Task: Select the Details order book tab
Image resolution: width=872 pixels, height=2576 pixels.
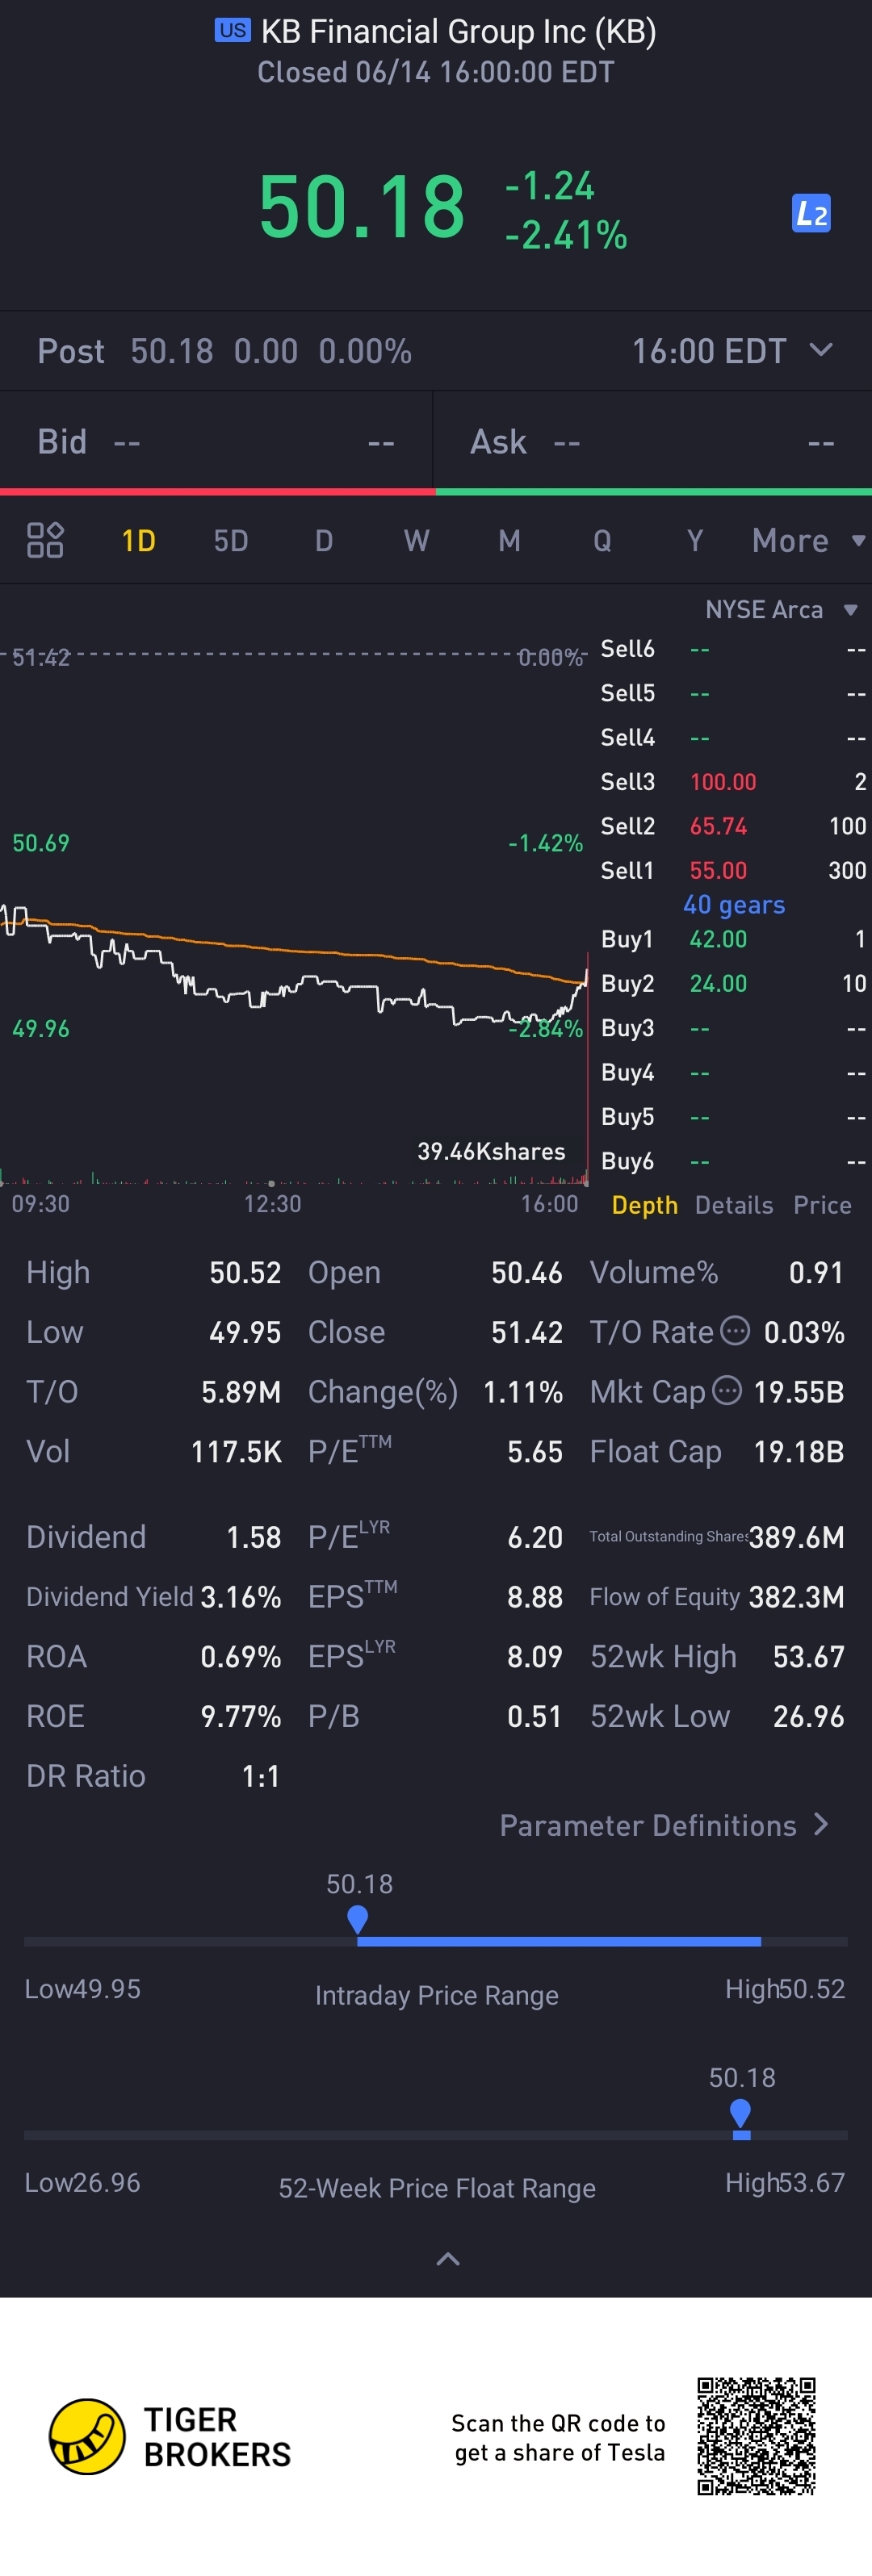Action: point(734,1205)
